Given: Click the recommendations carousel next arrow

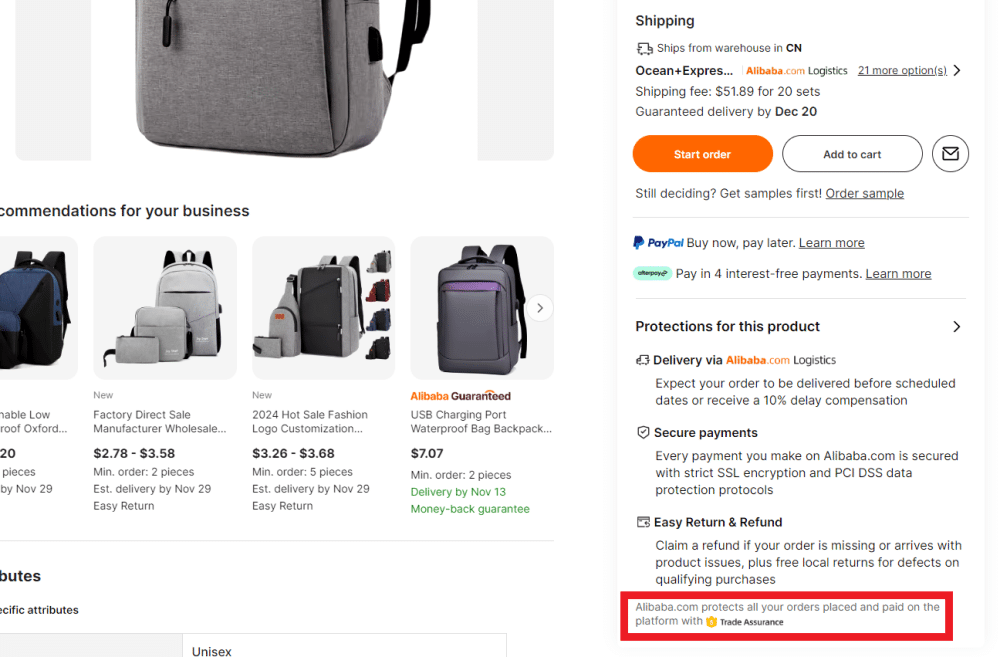Looking at the screenshot, I should click(540, 308).
